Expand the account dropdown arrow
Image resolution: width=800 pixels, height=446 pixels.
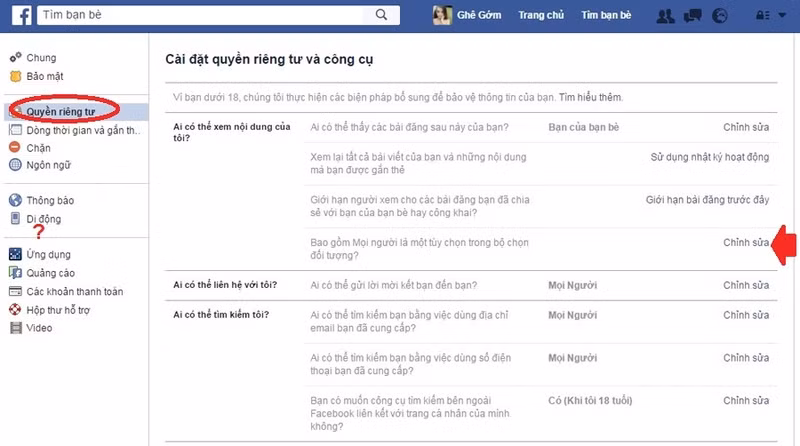(782, 15)
